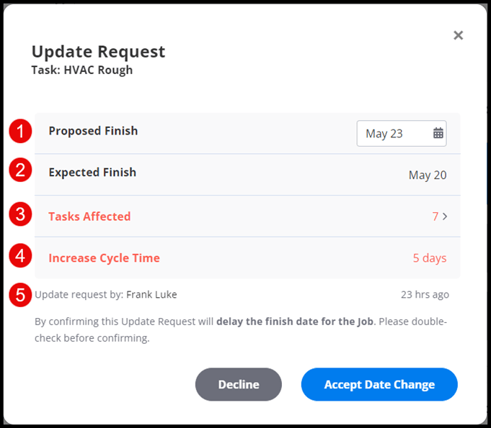The height and width of the screenshot is (428, 491).
Task: Click the 5 days cycle time value
Action: [x=430, y=258]
